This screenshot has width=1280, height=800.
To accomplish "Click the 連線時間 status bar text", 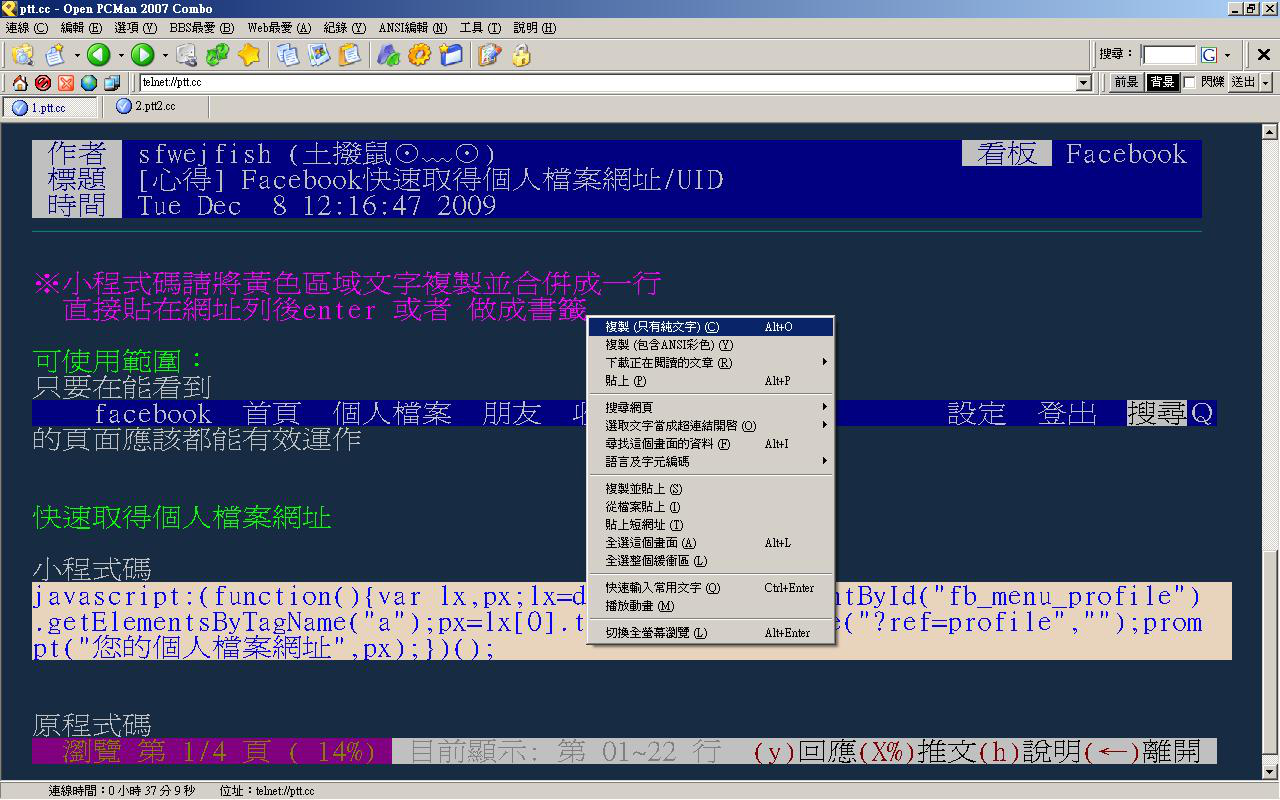I will (122, 791).
